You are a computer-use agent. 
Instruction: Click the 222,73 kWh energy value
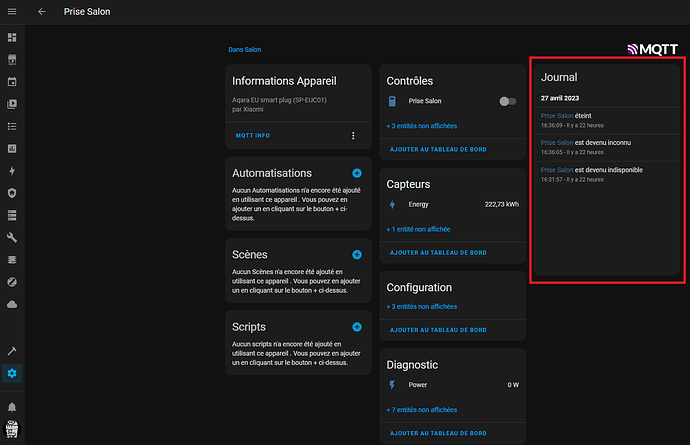tap(502, 204)
